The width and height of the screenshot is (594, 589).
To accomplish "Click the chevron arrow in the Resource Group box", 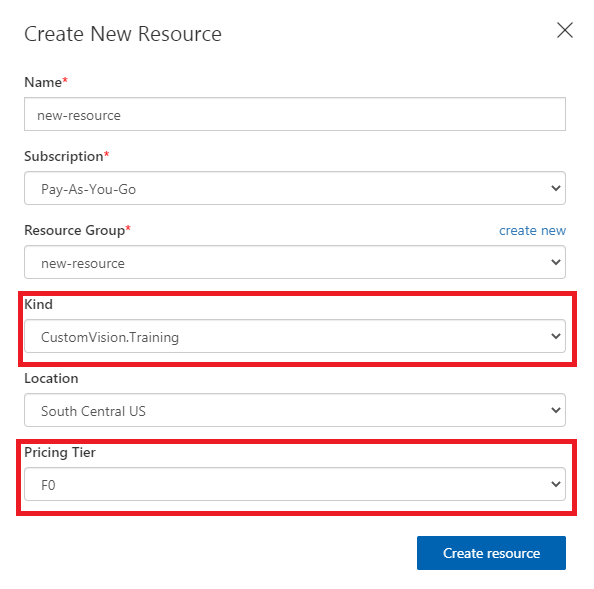I will [x=556, y=262].
